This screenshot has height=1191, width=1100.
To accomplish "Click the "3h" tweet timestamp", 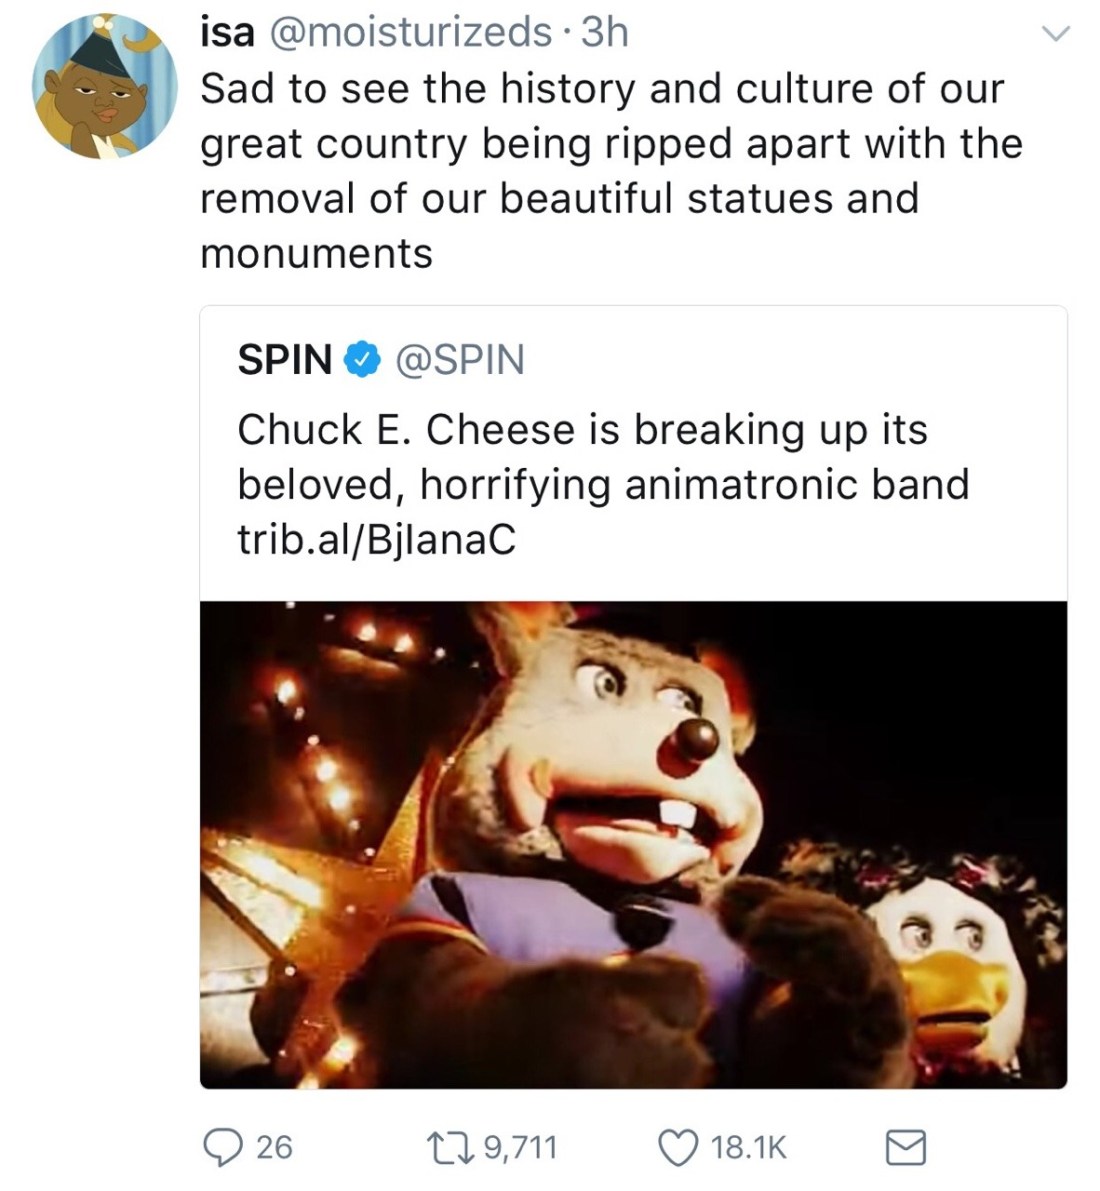I will pyautogui.click(x=604, y=34).
